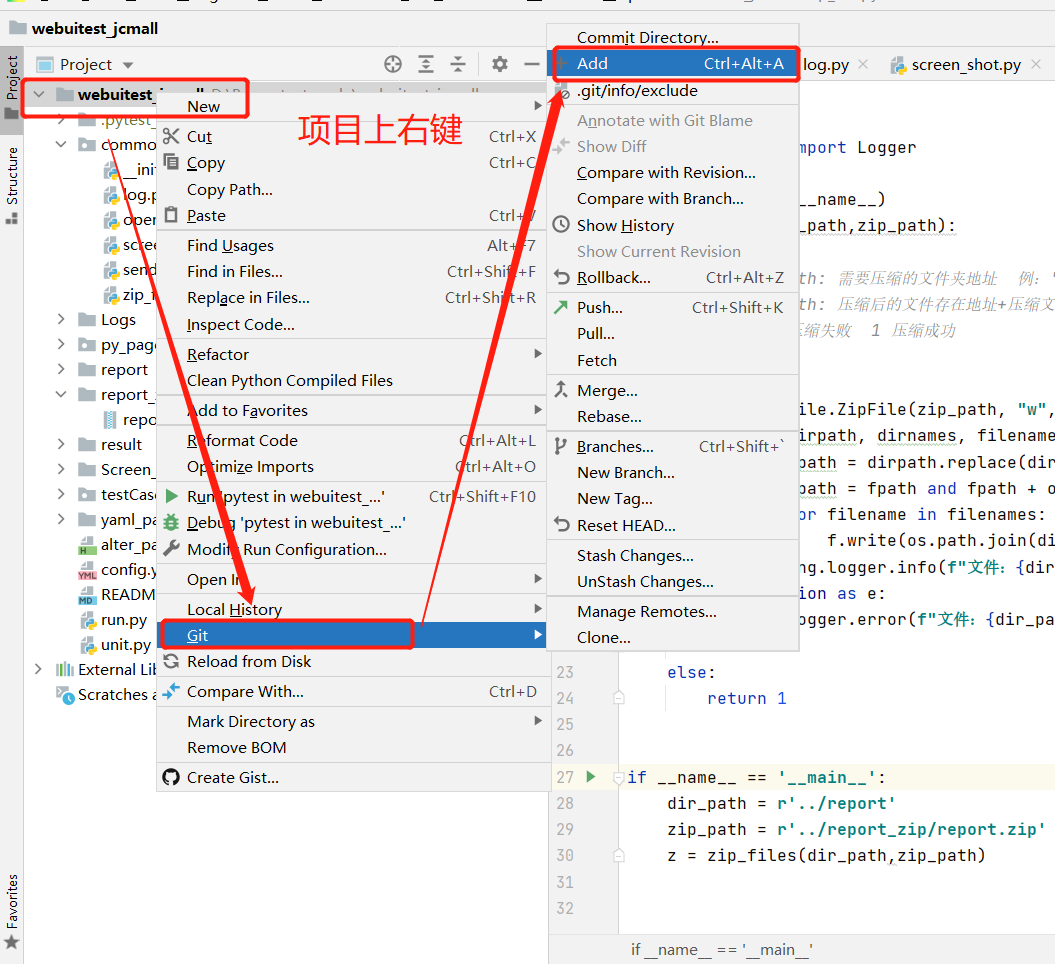
Task: Open the Project view dropdown
Action: point(128,65)
